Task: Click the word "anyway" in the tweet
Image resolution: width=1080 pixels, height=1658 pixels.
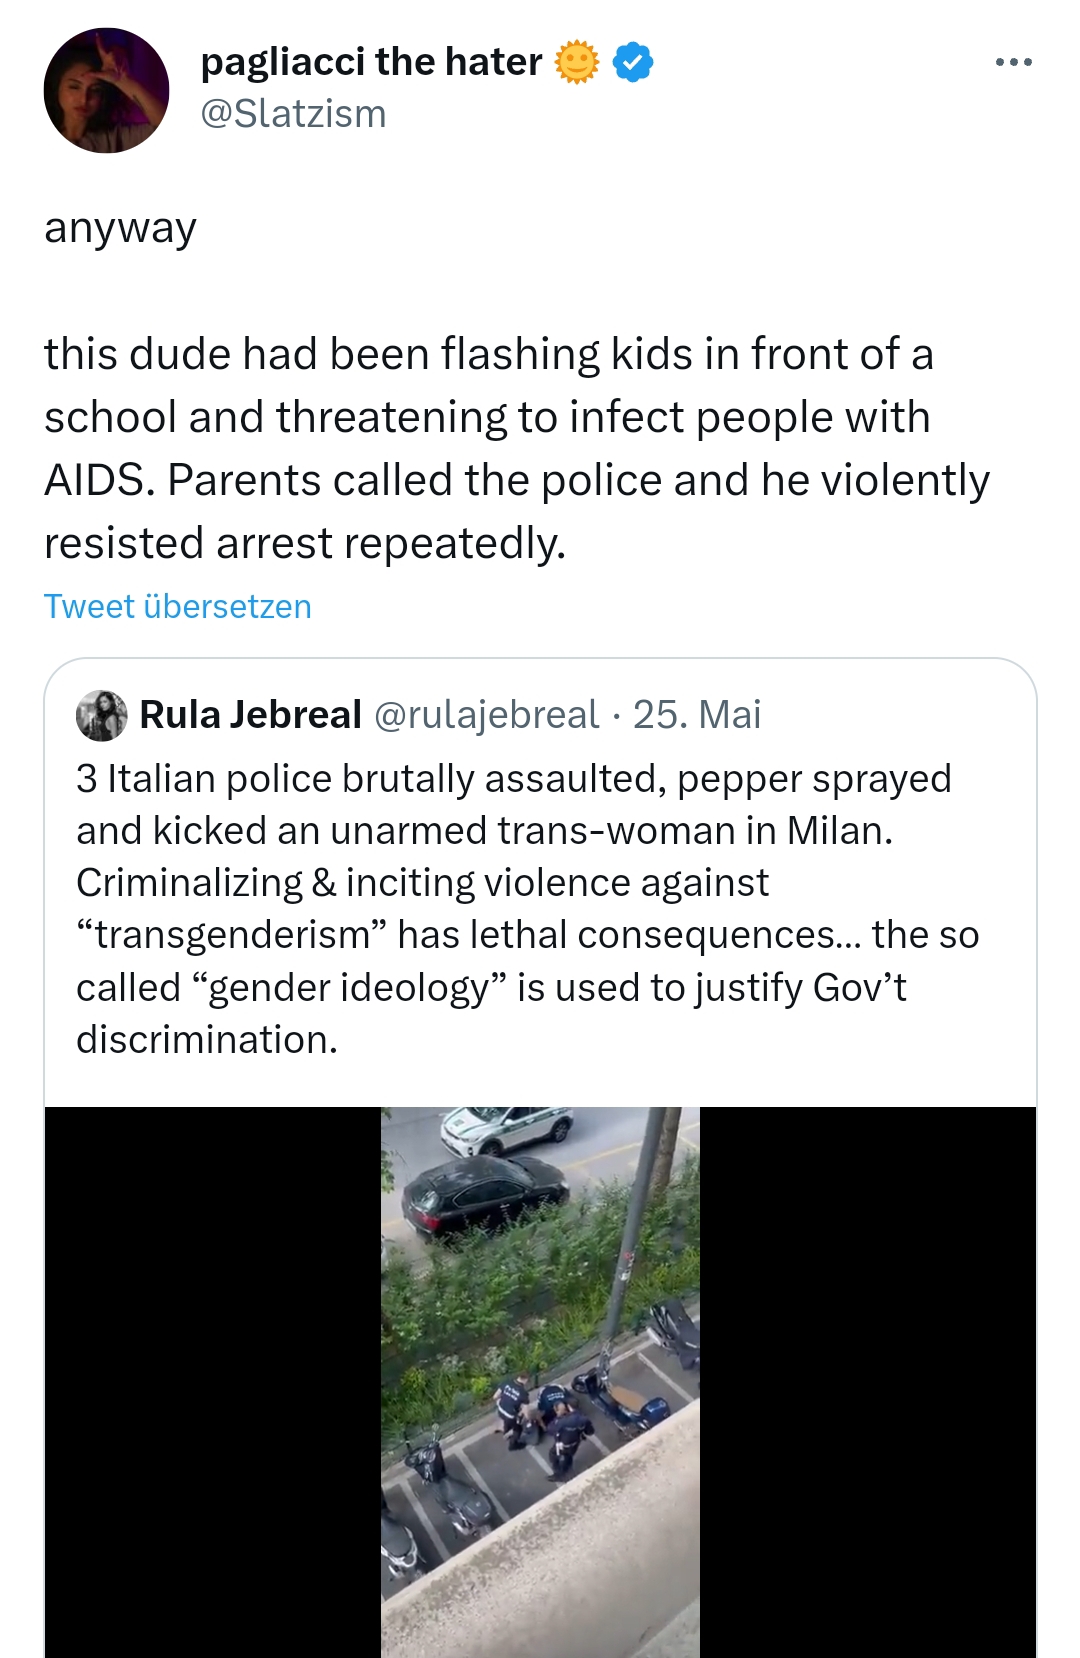Action: [120, 228]
